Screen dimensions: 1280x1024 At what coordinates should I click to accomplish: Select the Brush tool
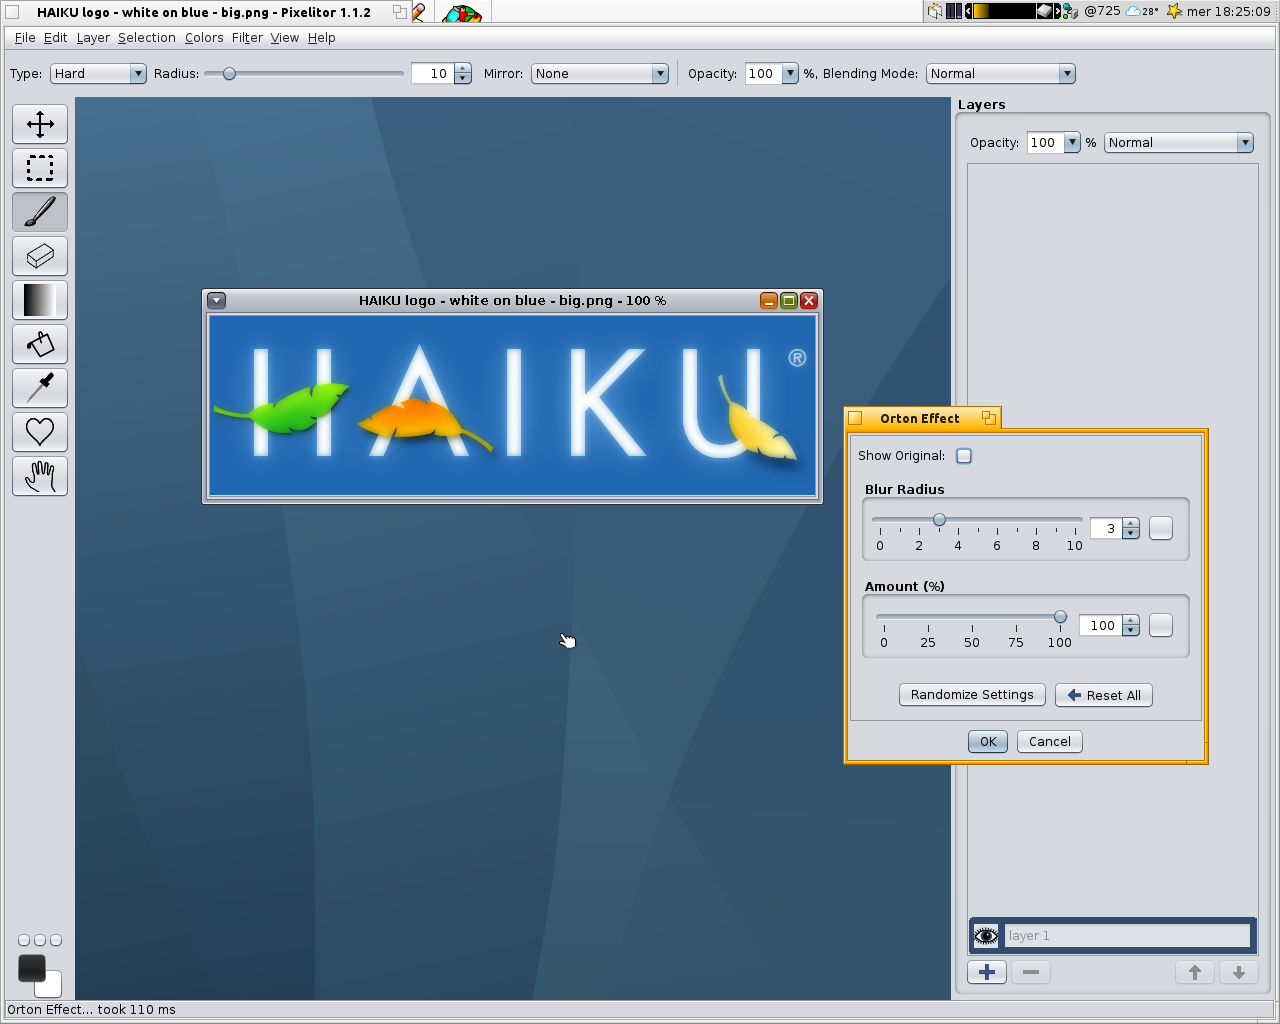[40, 212]
